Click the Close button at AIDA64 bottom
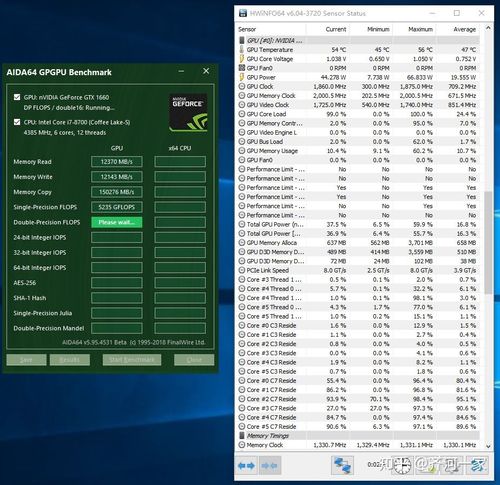The height and width of the screenshot is (485, 500). [194, 360]
